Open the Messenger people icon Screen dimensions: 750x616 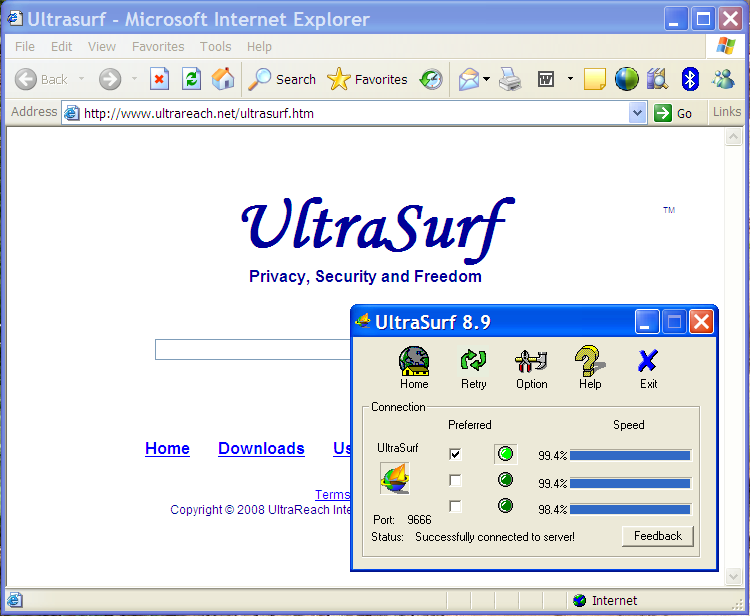coord(723,79)
